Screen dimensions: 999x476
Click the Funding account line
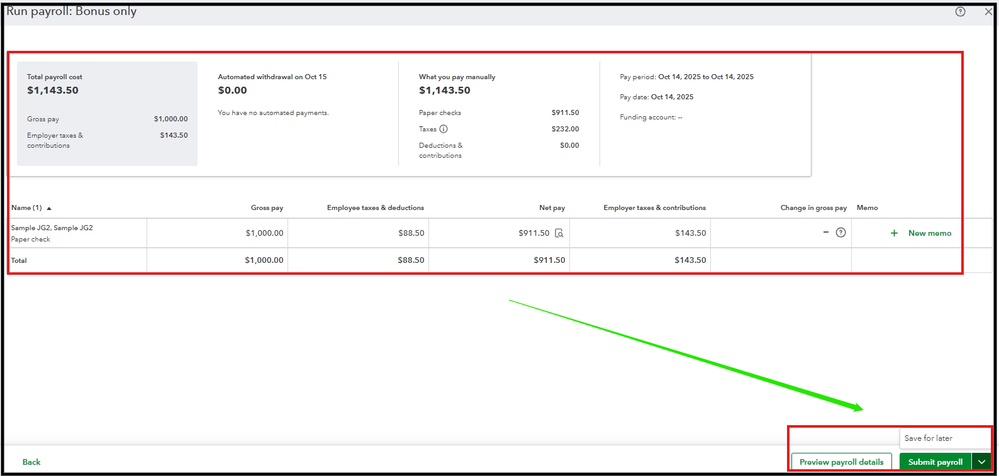click(650, 117)
